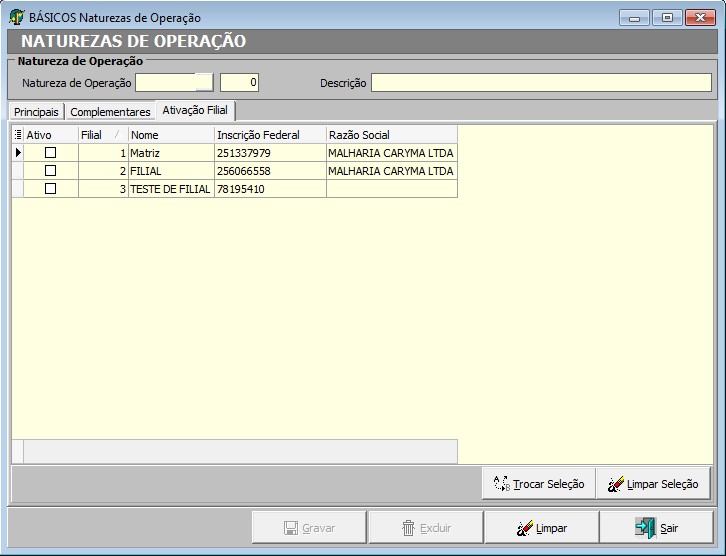Click the grid column selector icon

pos(17,135)
